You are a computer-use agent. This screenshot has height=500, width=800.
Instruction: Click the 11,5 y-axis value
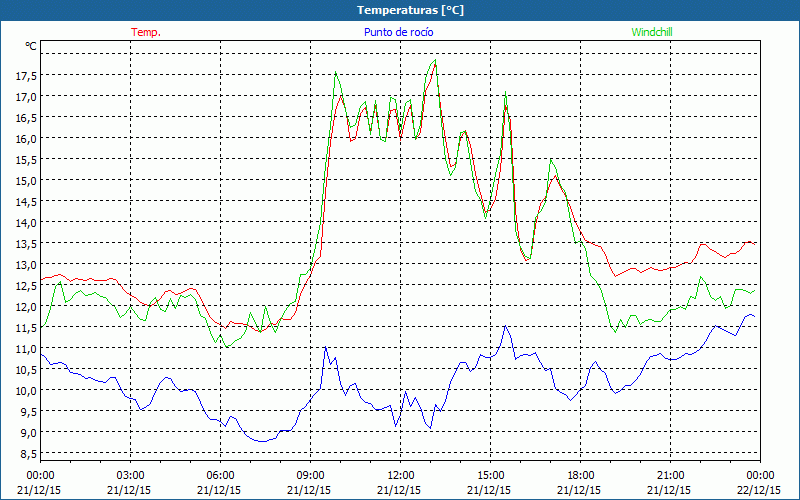(26, 328)
